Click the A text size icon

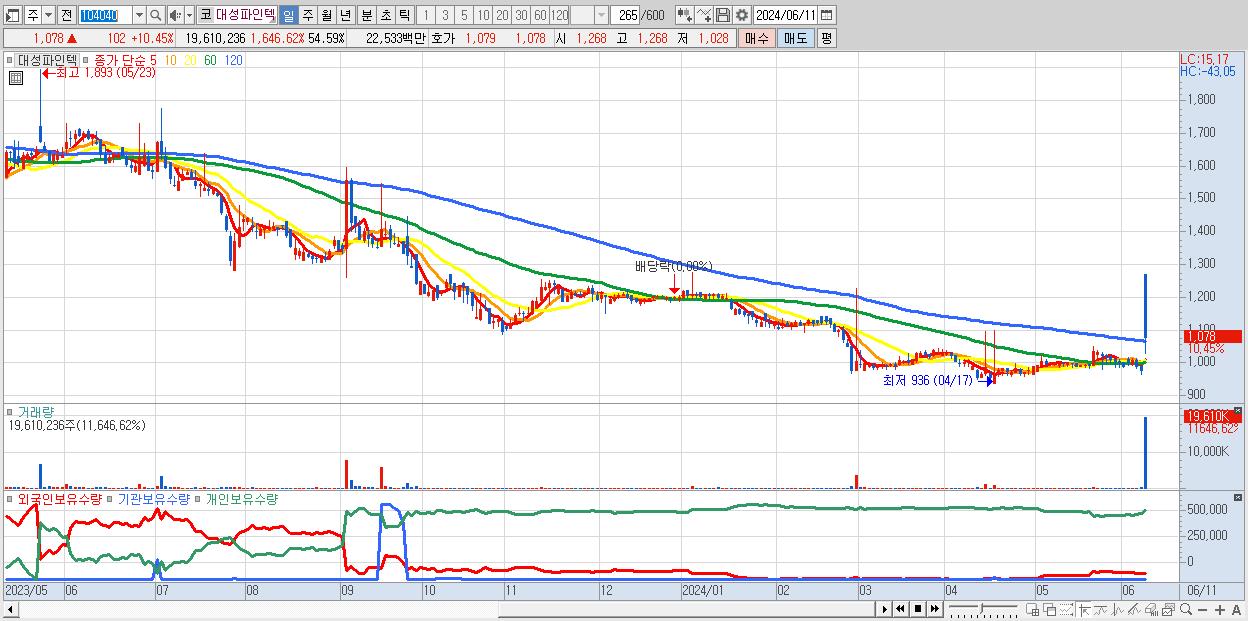coord(1236,609)
